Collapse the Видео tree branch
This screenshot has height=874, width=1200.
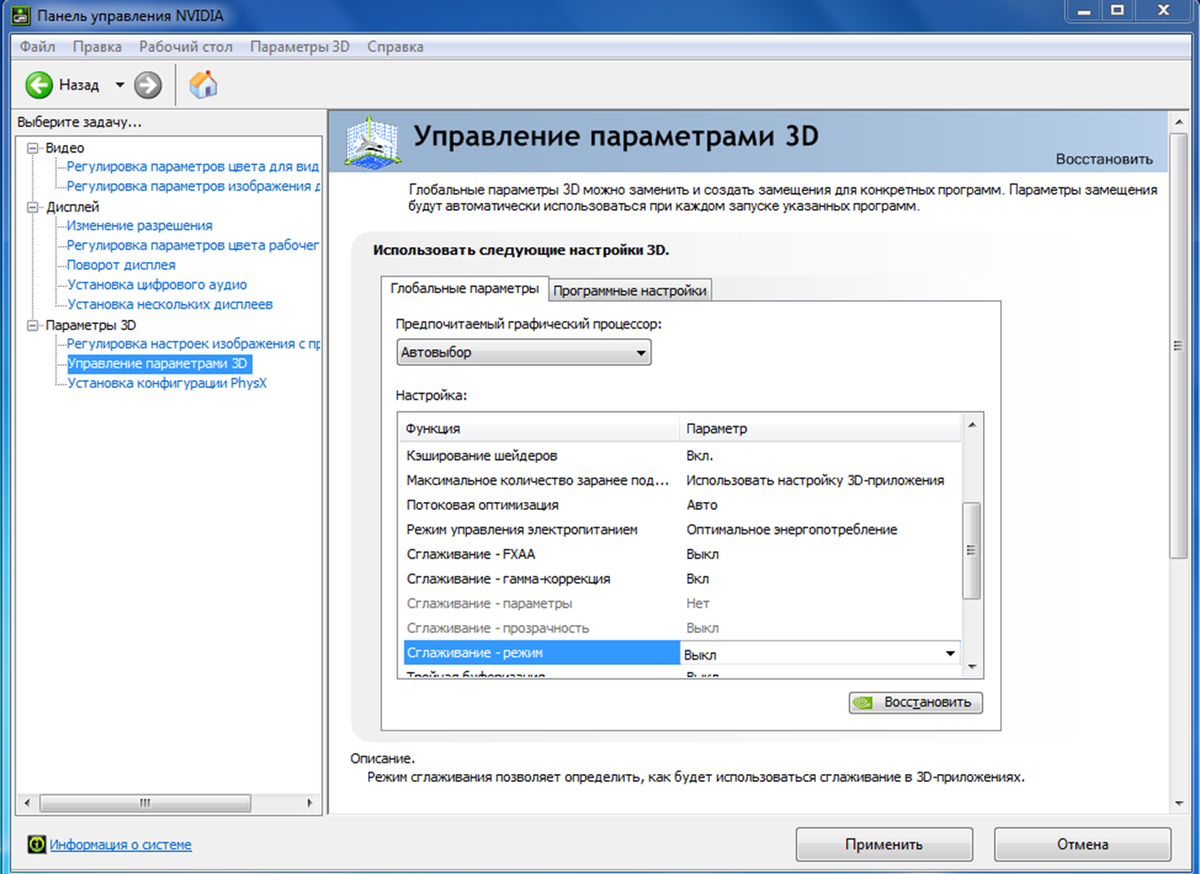click(x=33, y=147)
